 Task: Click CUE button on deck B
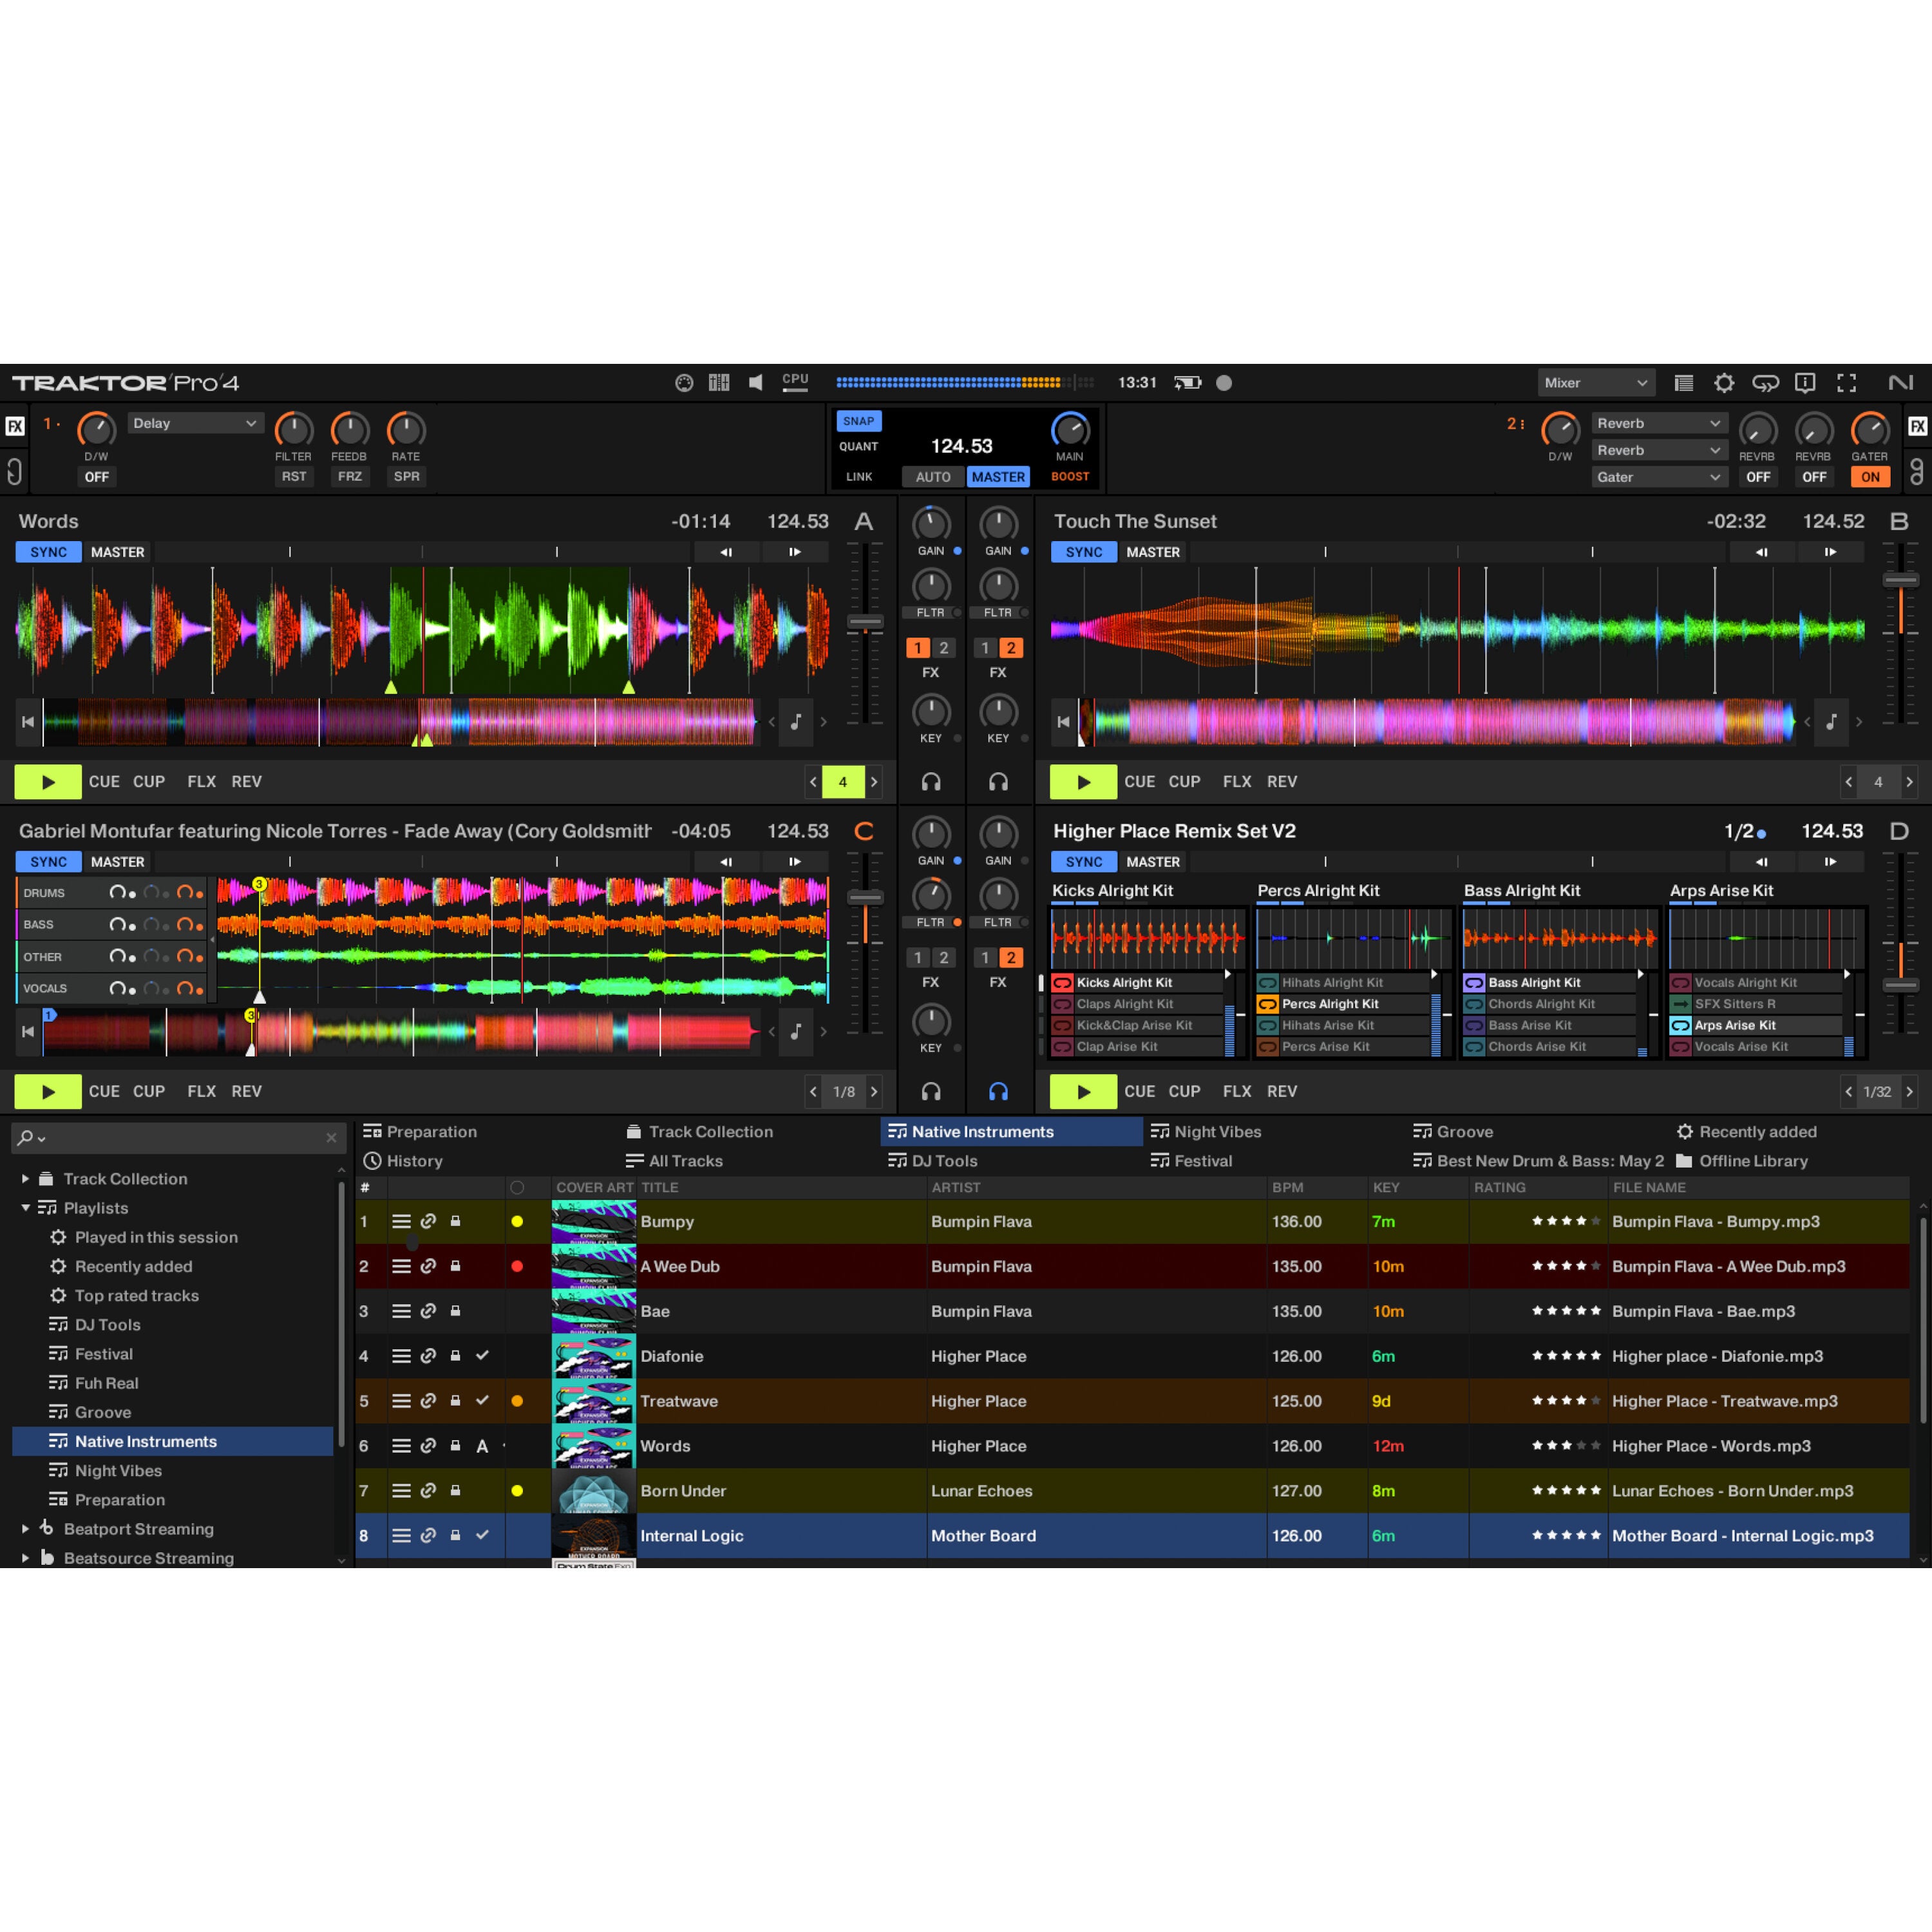pyautogui.click(x=1139, y=782)
